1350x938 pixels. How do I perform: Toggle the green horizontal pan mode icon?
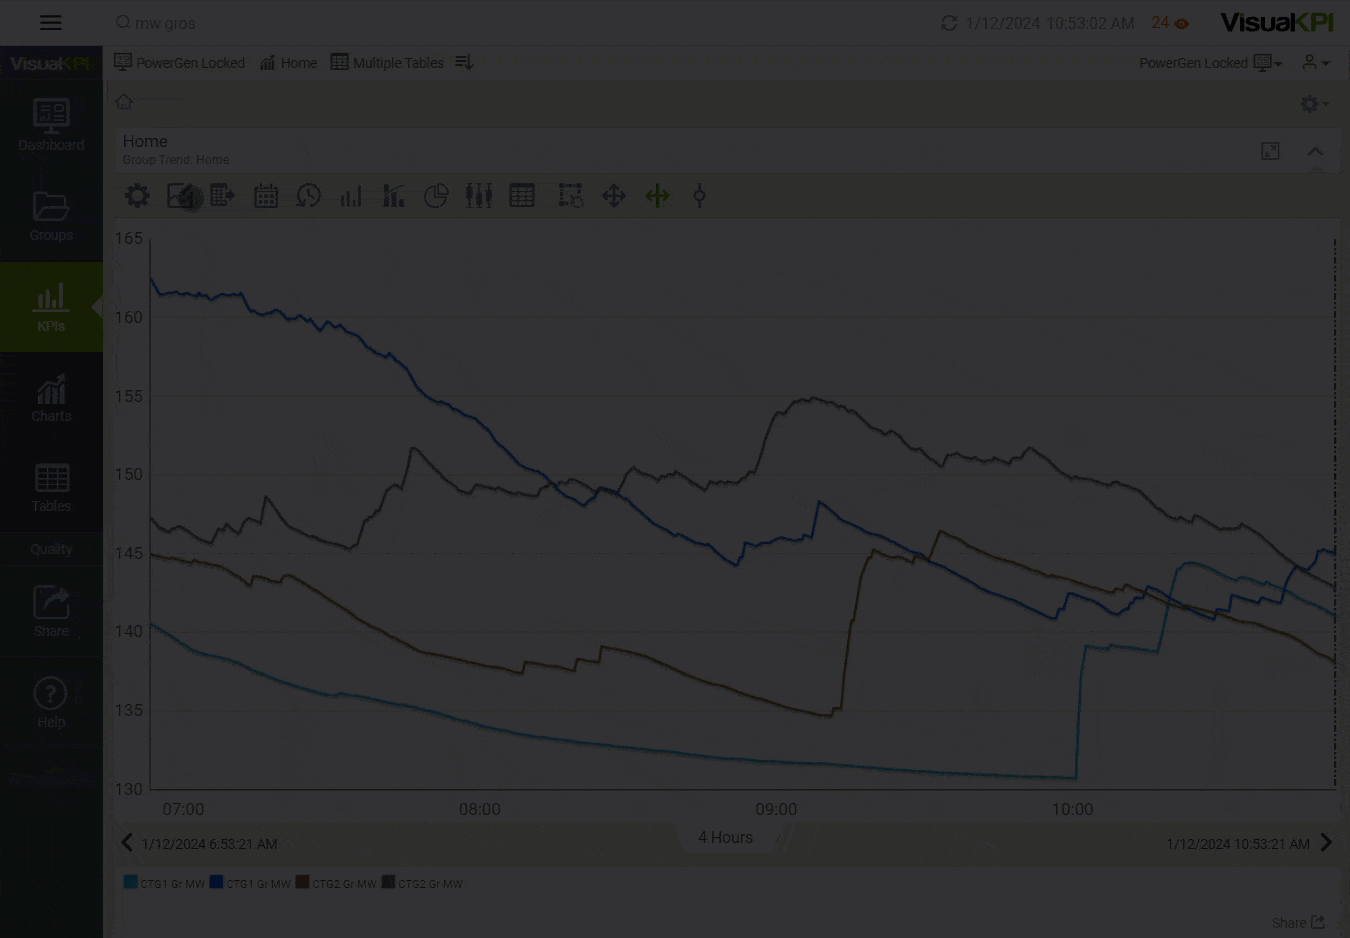657,196
